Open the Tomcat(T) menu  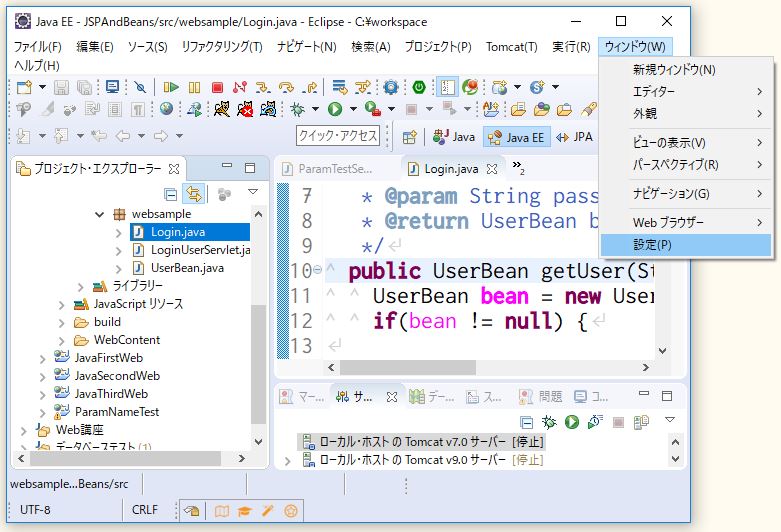(512, 47)
